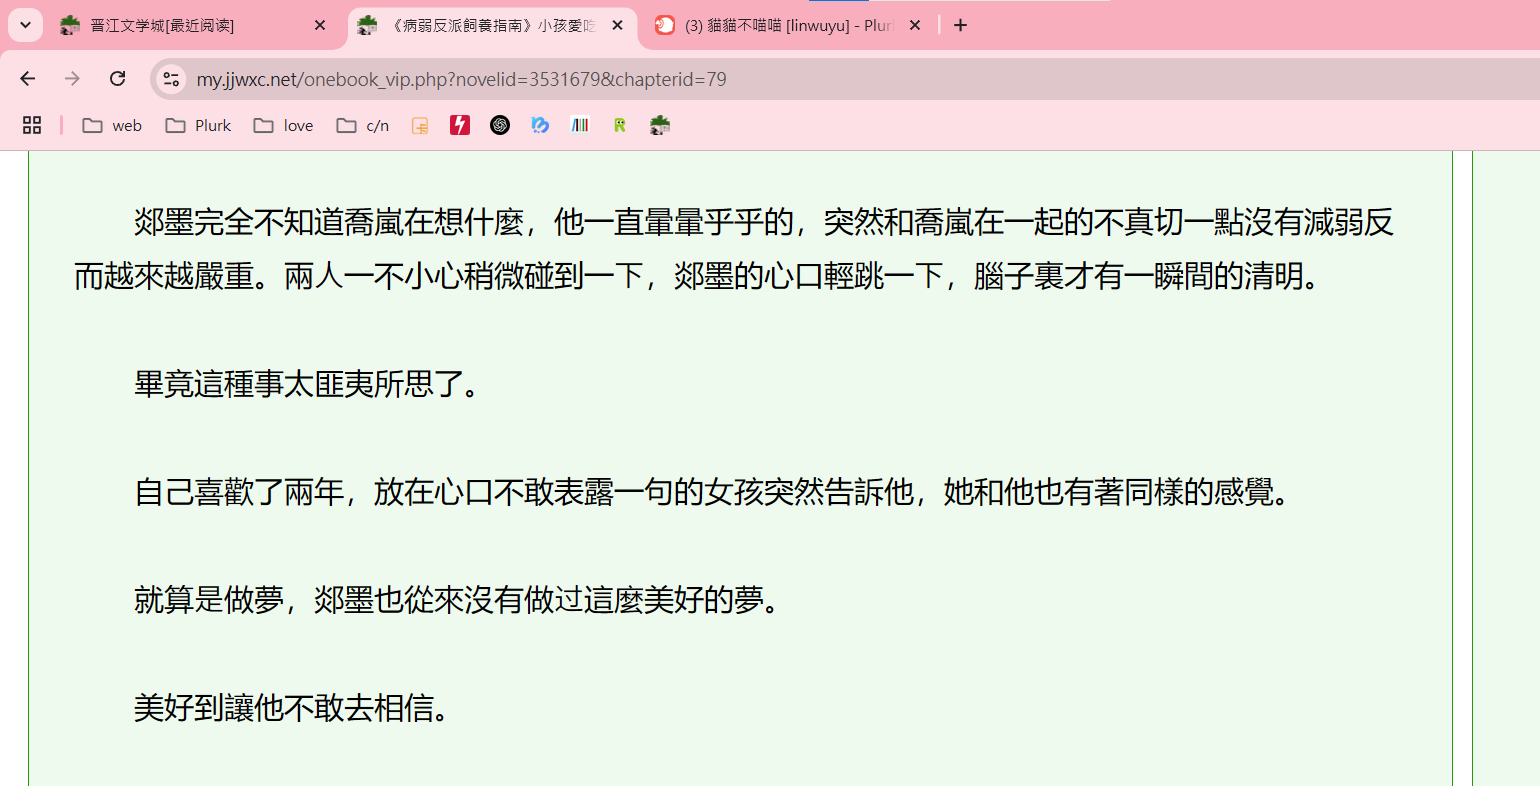Screen dimensions: 1540x786
Task: Open the apps grid shortcut
Action: [32, 125]
